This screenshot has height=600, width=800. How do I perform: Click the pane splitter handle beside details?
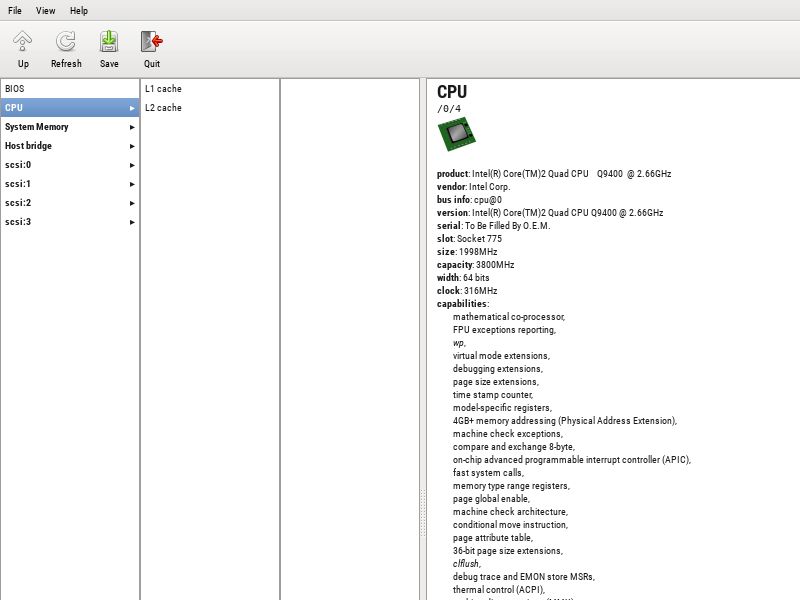coord(423,513)
